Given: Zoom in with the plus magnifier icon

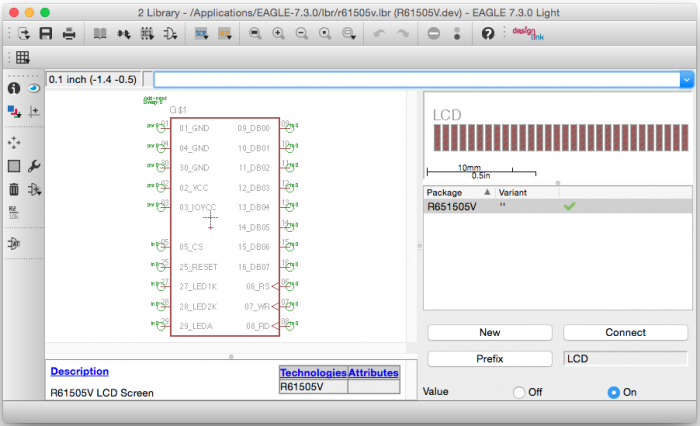Looking at the screenshot, I should click(x=278, y=33).
